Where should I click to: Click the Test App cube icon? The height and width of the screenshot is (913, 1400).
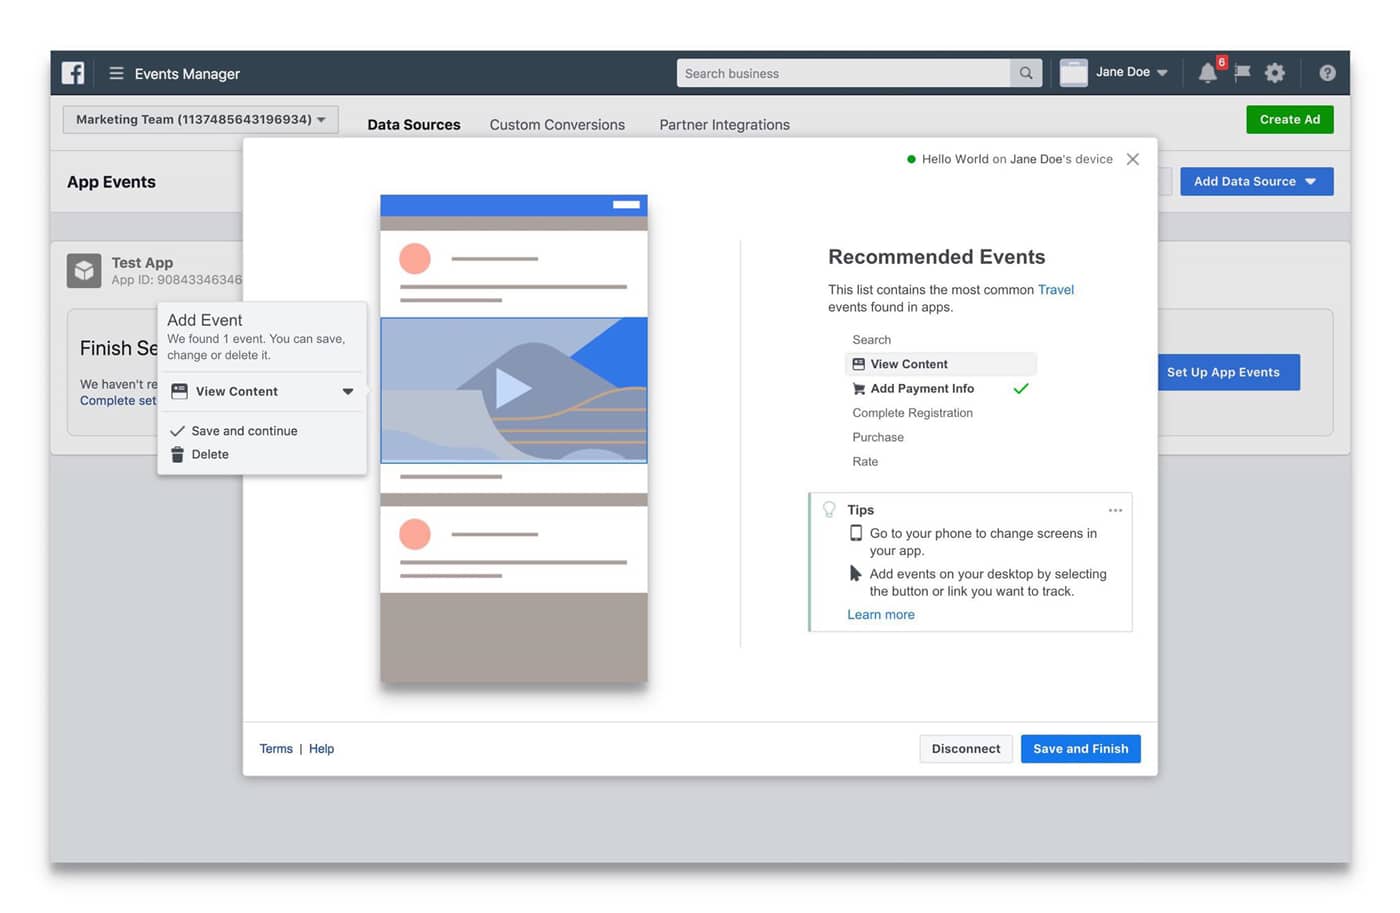[84, 270]
